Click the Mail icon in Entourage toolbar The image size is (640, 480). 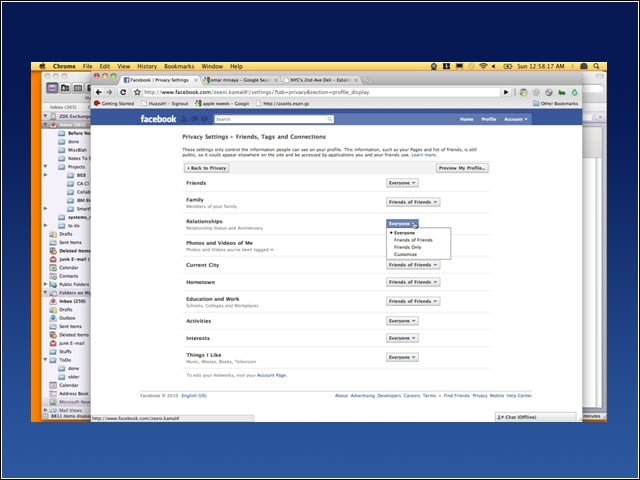click(x=52, y=88)
